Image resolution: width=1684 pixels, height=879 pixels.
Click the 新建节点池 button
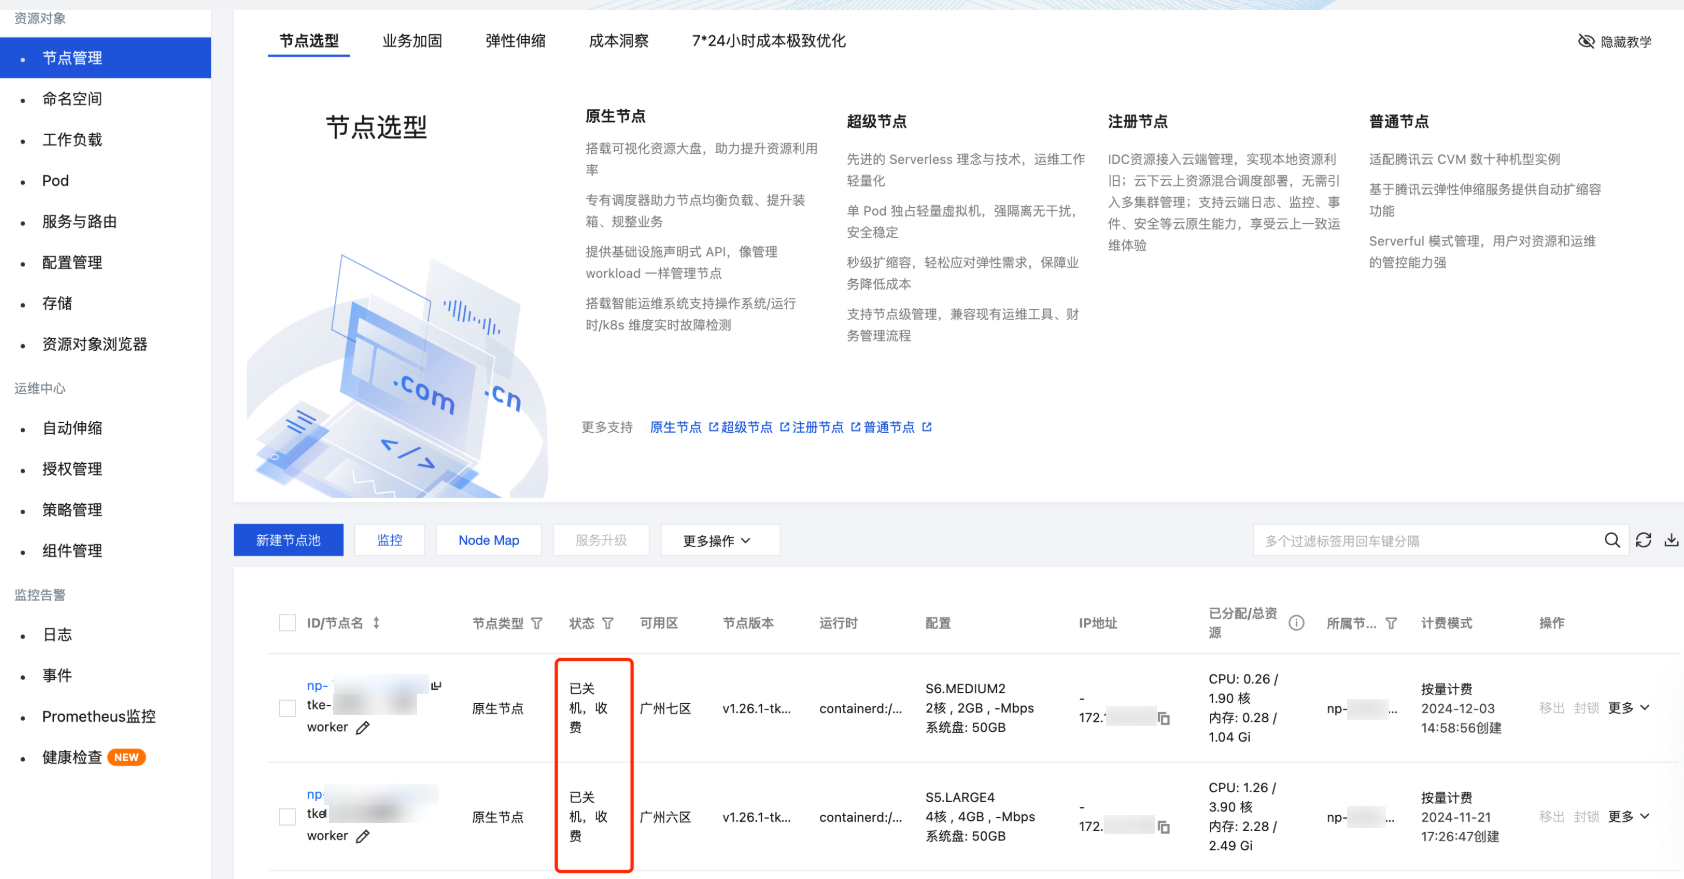click(x=289, y=540)
